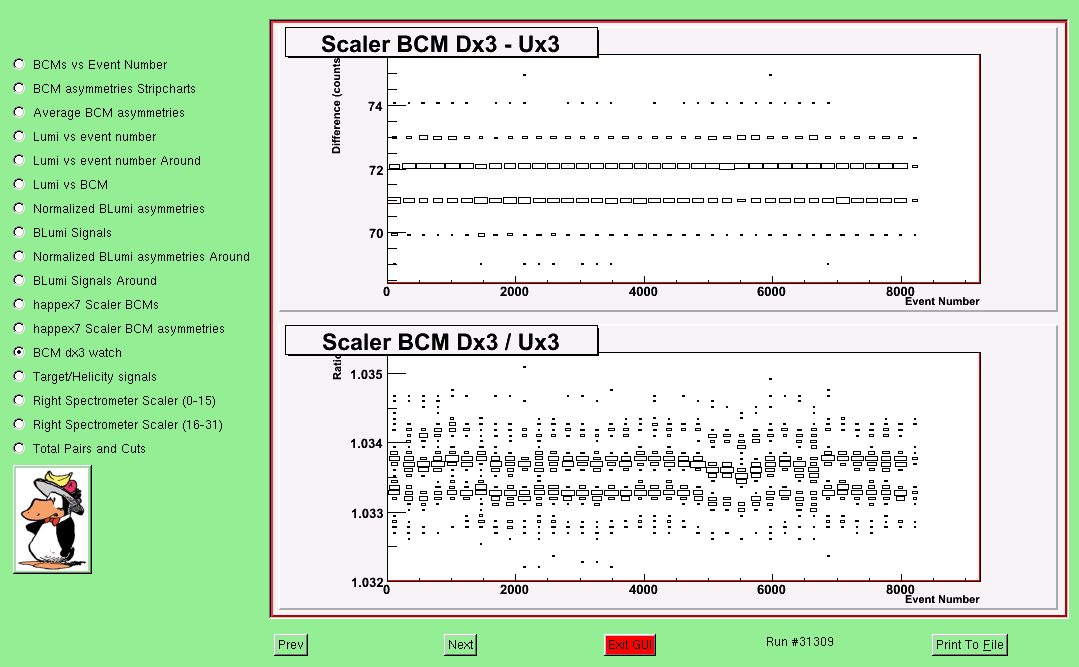This screenshot has width=1079, height=667.
Task: Select Normalized BLumi asymmetries Around
Action: coord(131,257)
